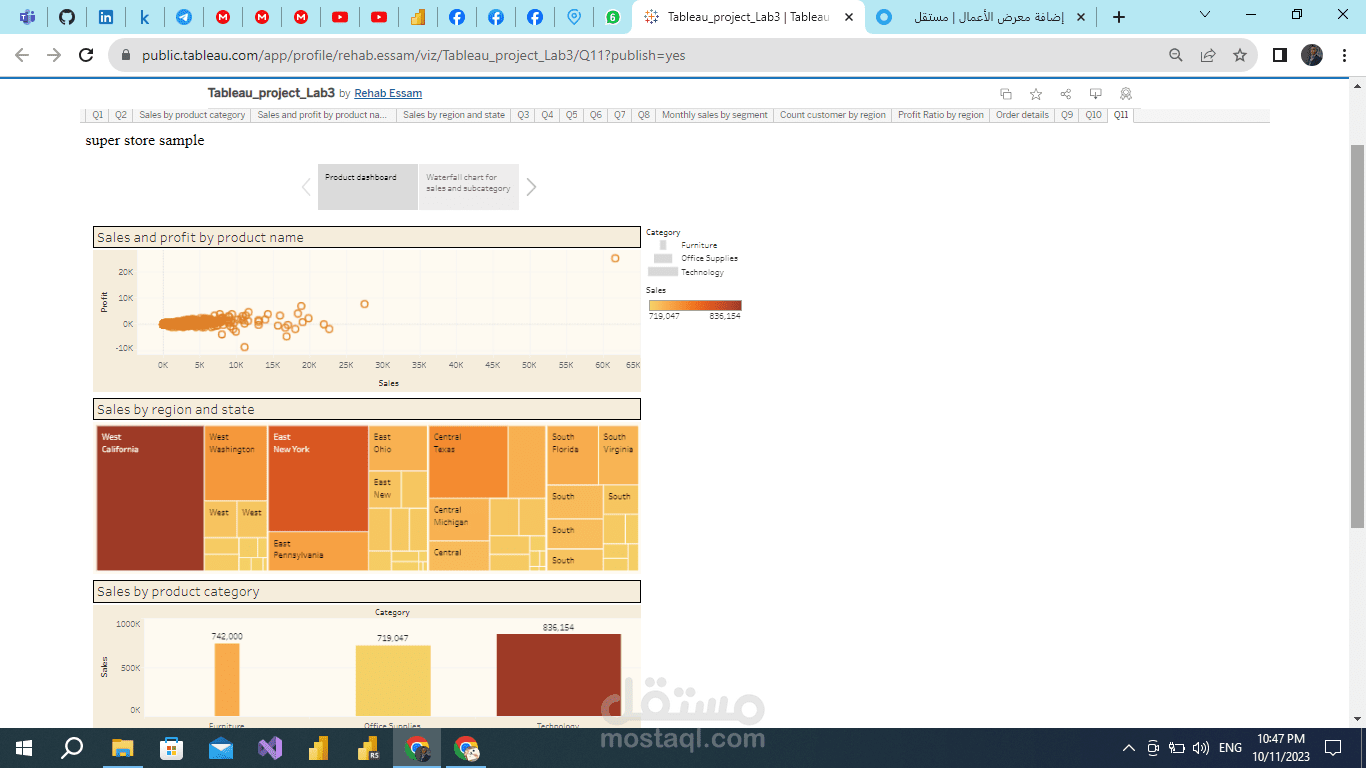This screenshot has height=768, width=1366.
Task: Advance to the next story point
Action: click(531, 187)
